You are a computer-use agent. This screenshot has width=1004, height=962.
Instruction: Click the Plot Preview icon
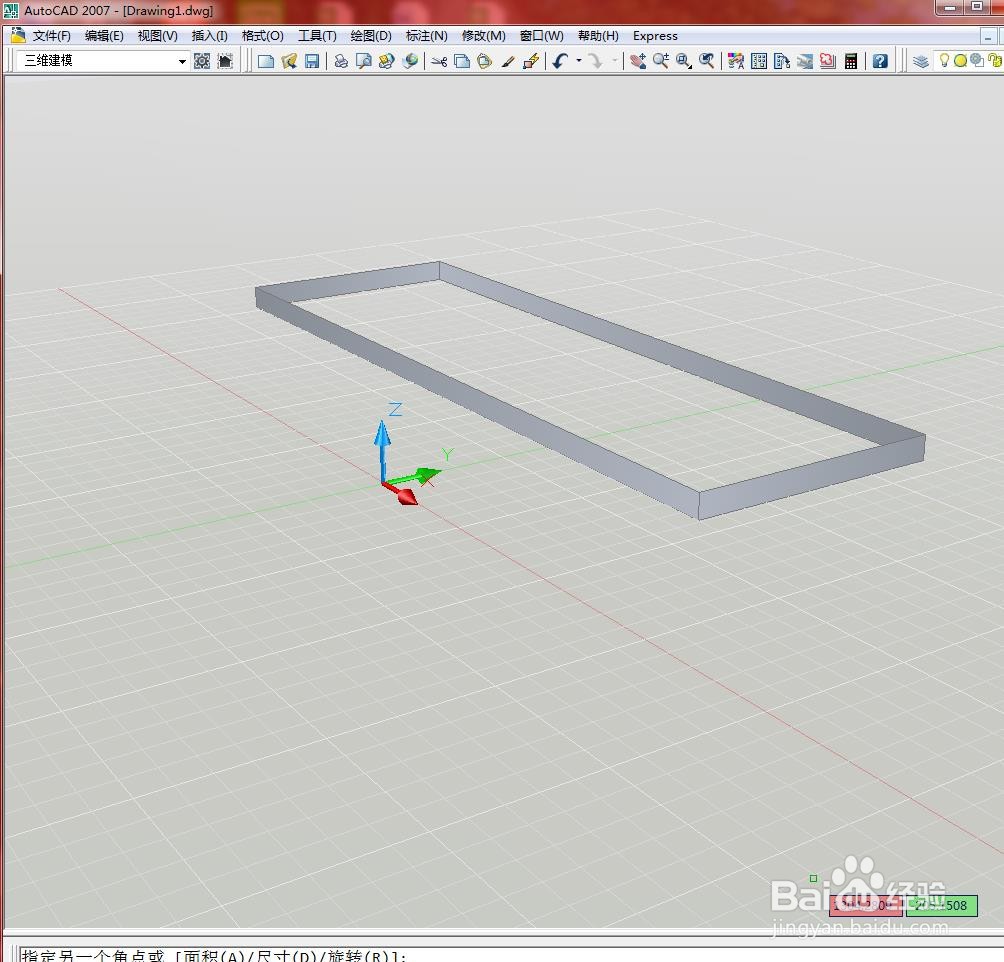364,61
